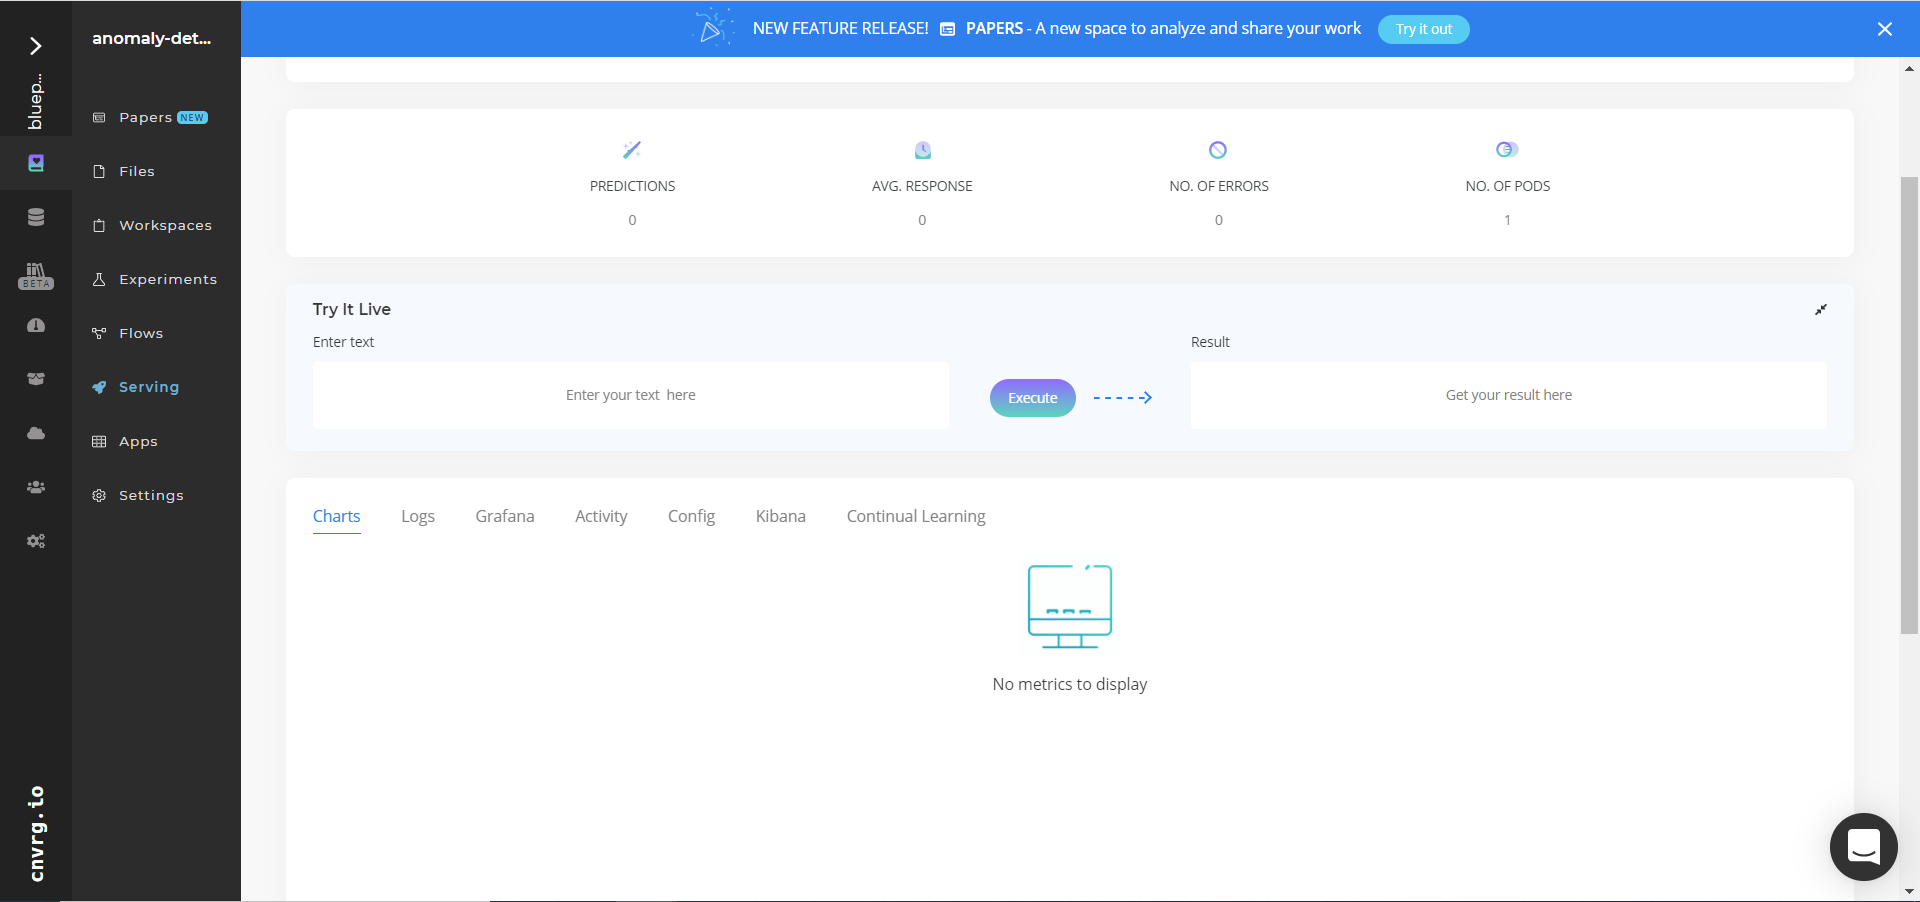Switch to the Charts tab
This screenshot has width=1920, height=902.
337,517
